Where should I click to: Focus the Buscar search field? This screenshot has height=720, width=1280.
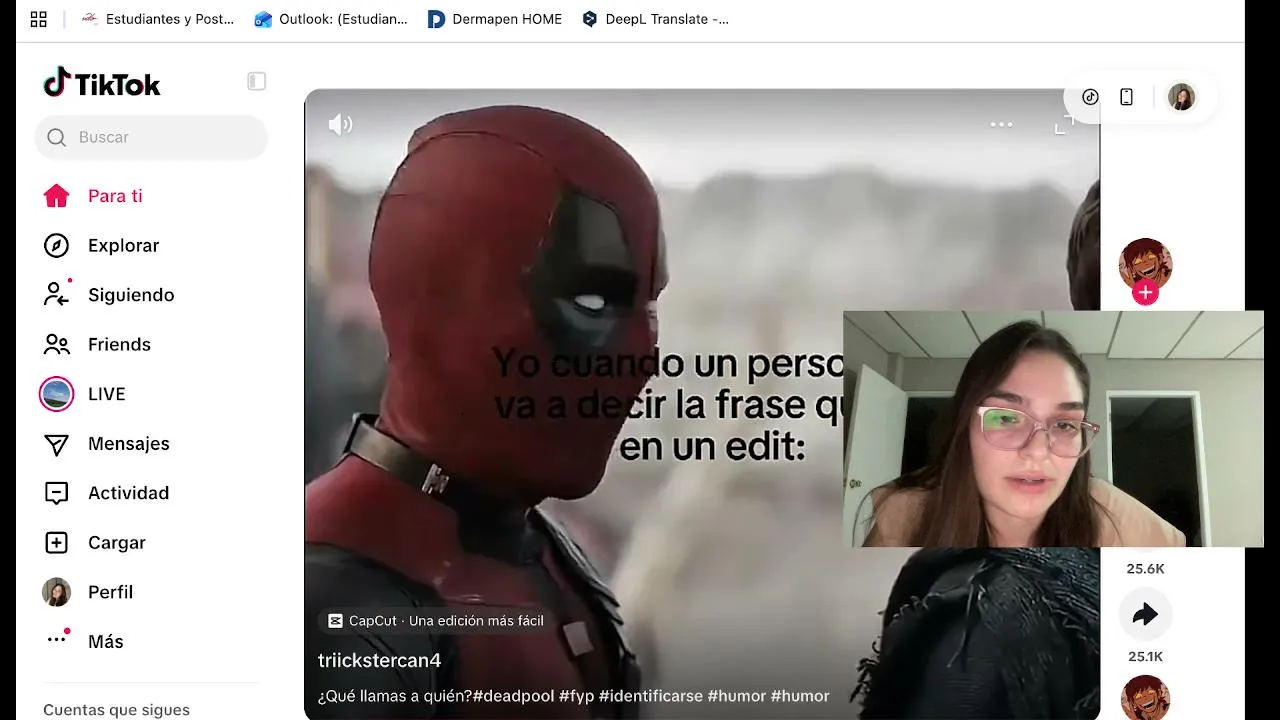click(151, 137)
